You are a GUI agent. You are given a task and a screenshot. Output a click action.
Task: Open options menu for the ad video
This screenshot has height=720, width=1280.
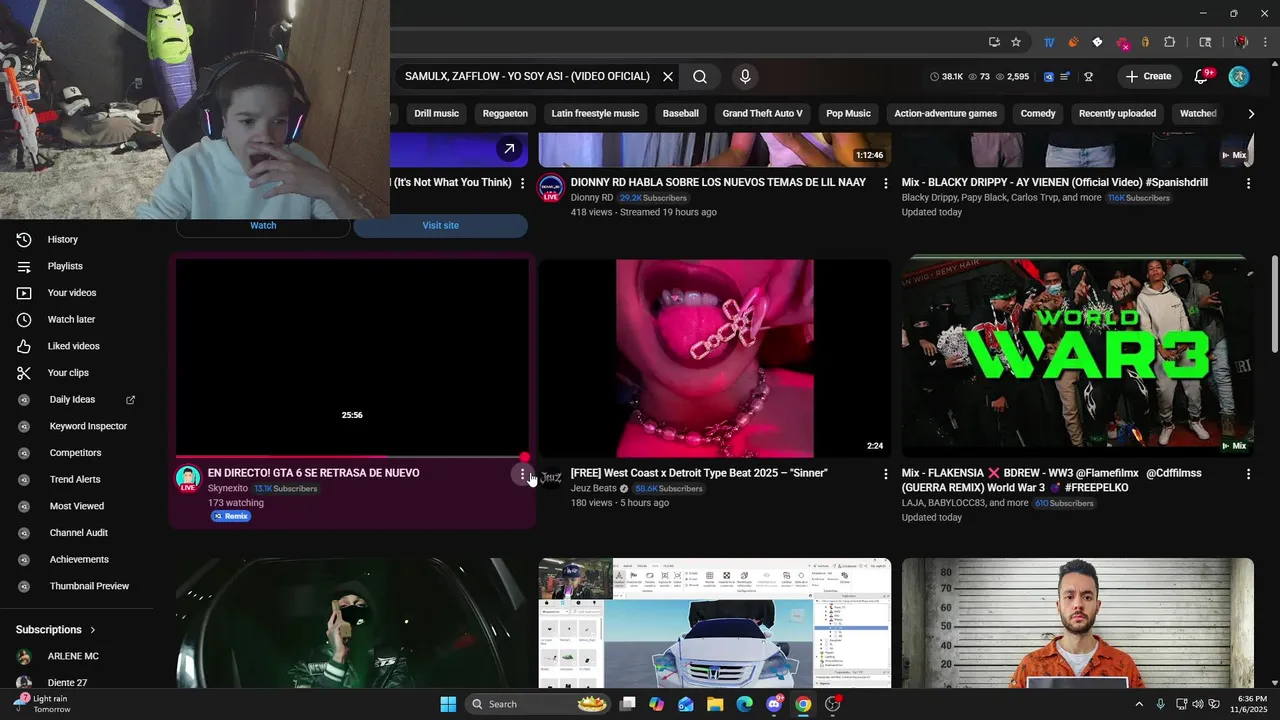(522, 184)
